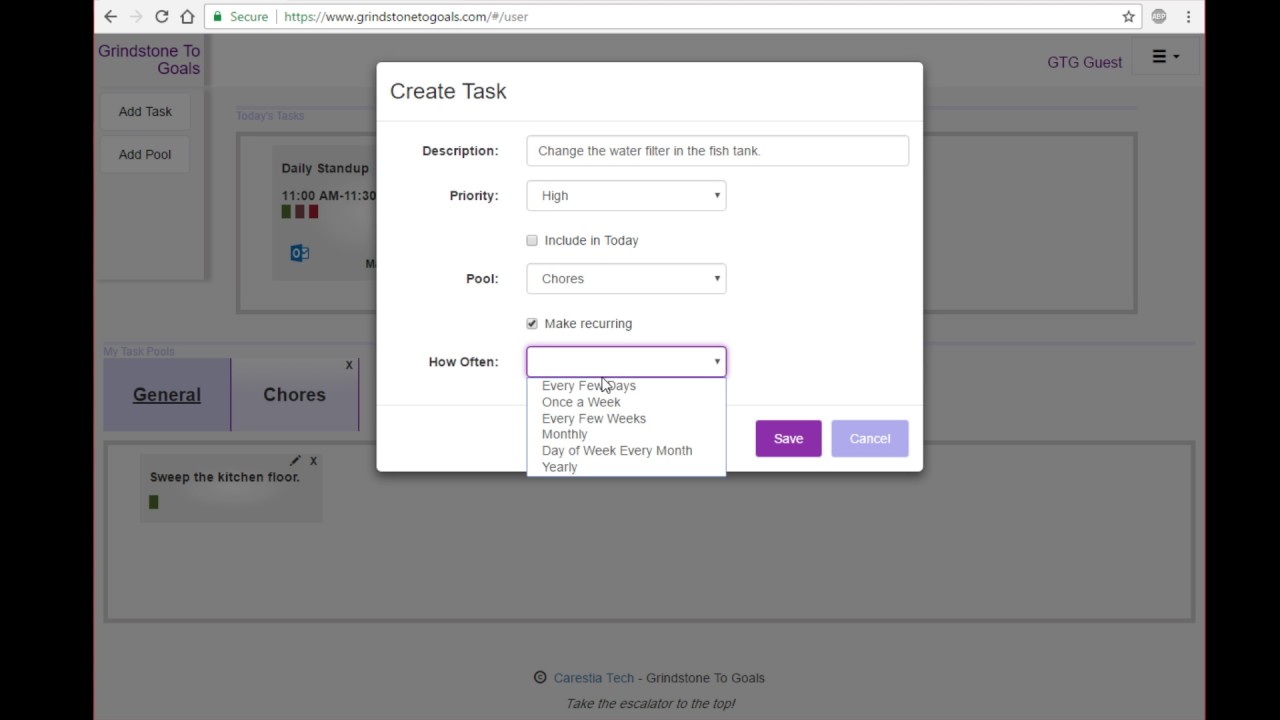The height and width of the screenshot is (720, 1280).
Task: Click into the Description text field
Action: 717,151
